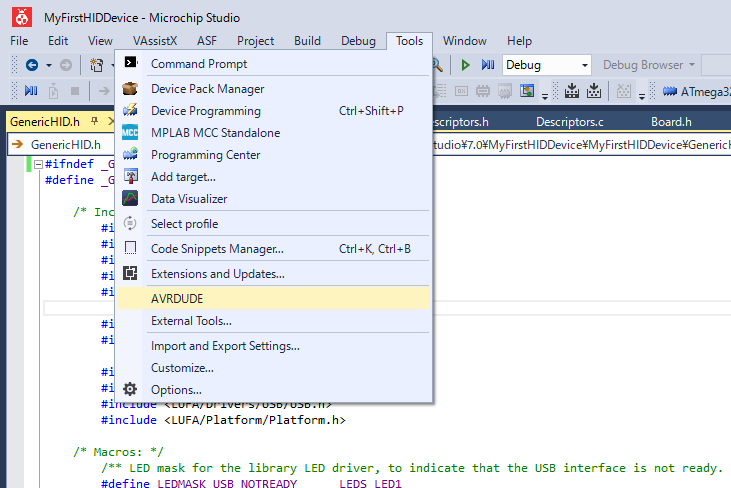This screenshot has height=488, width=731.
Task: Pin the GenericHID.h tab
Action: pyautogui.click(x=95, y=121)
